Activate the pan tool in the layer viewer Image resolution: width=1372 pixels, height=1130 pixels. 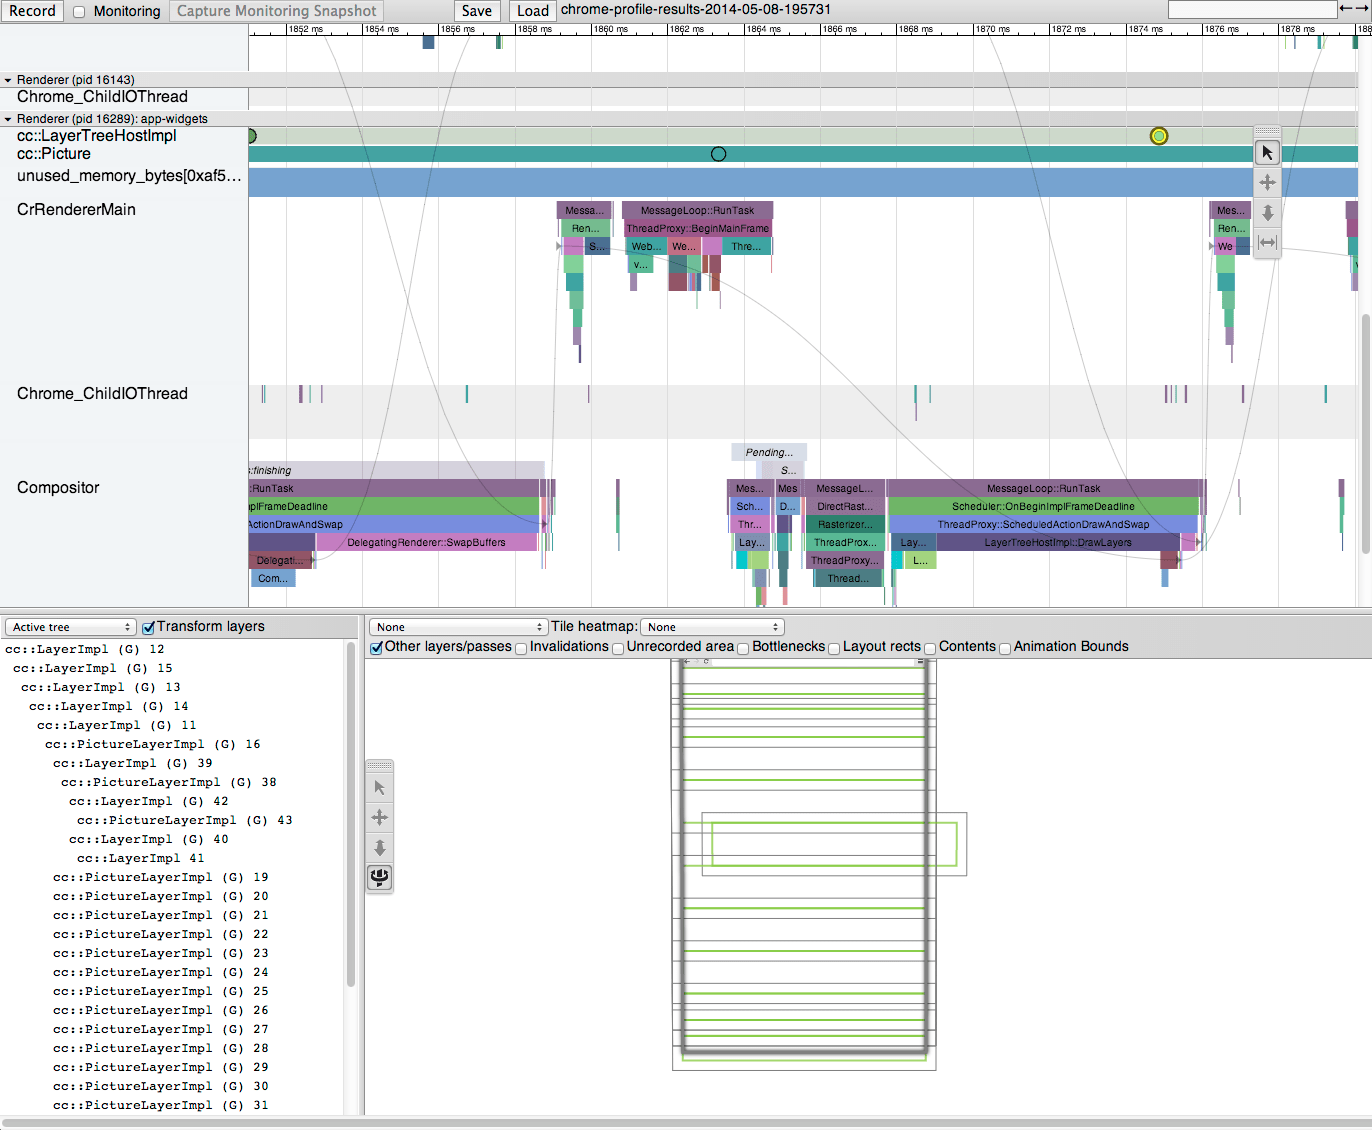(x=379, y=817)
